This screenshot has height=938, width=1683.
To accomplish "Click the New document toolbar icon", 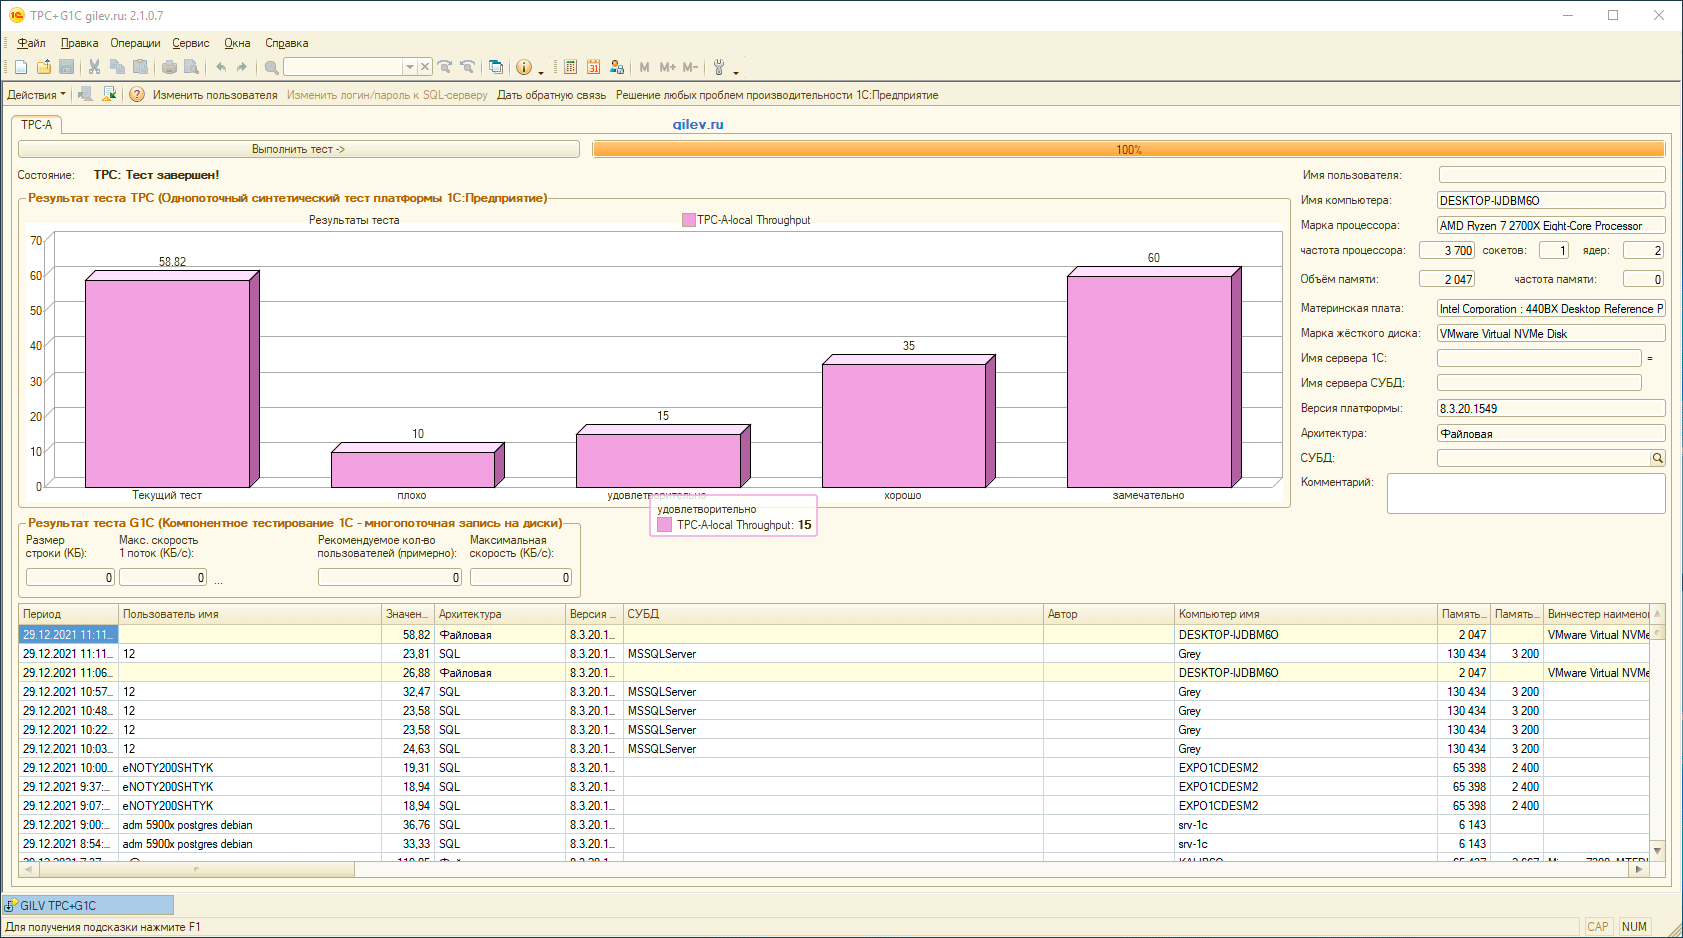I will [21, 67].
